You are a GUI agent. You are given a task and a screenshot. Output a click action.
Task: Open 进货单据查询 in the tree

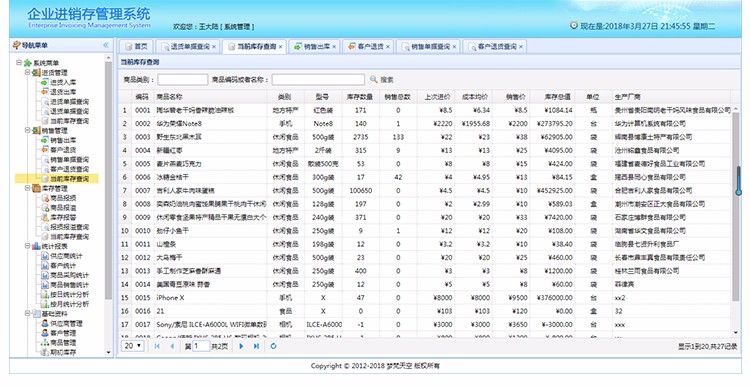click(69, 101)
